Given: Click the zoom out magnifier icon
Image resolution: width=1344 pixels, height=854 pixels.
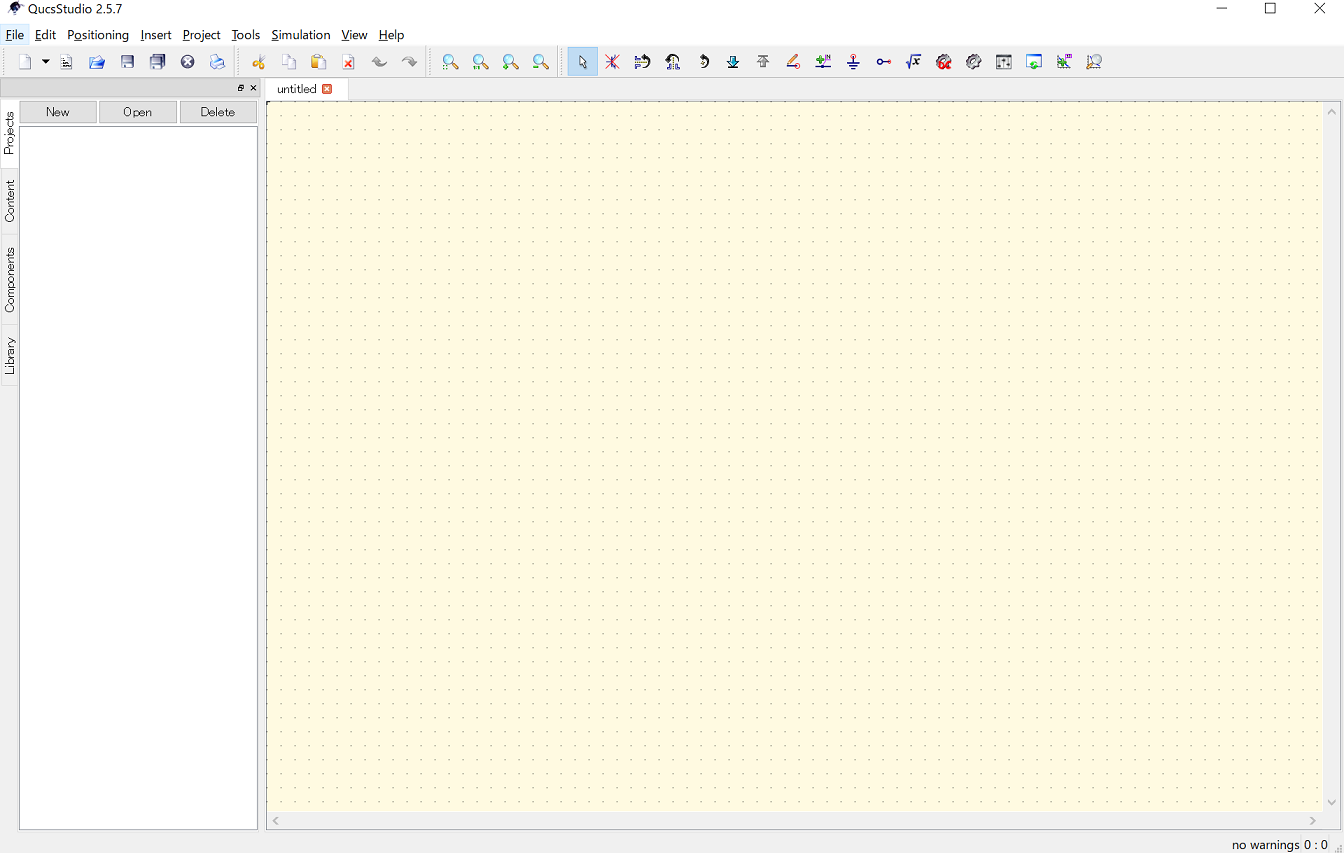Looking at the screenshot, I should [x=540, y=62].
